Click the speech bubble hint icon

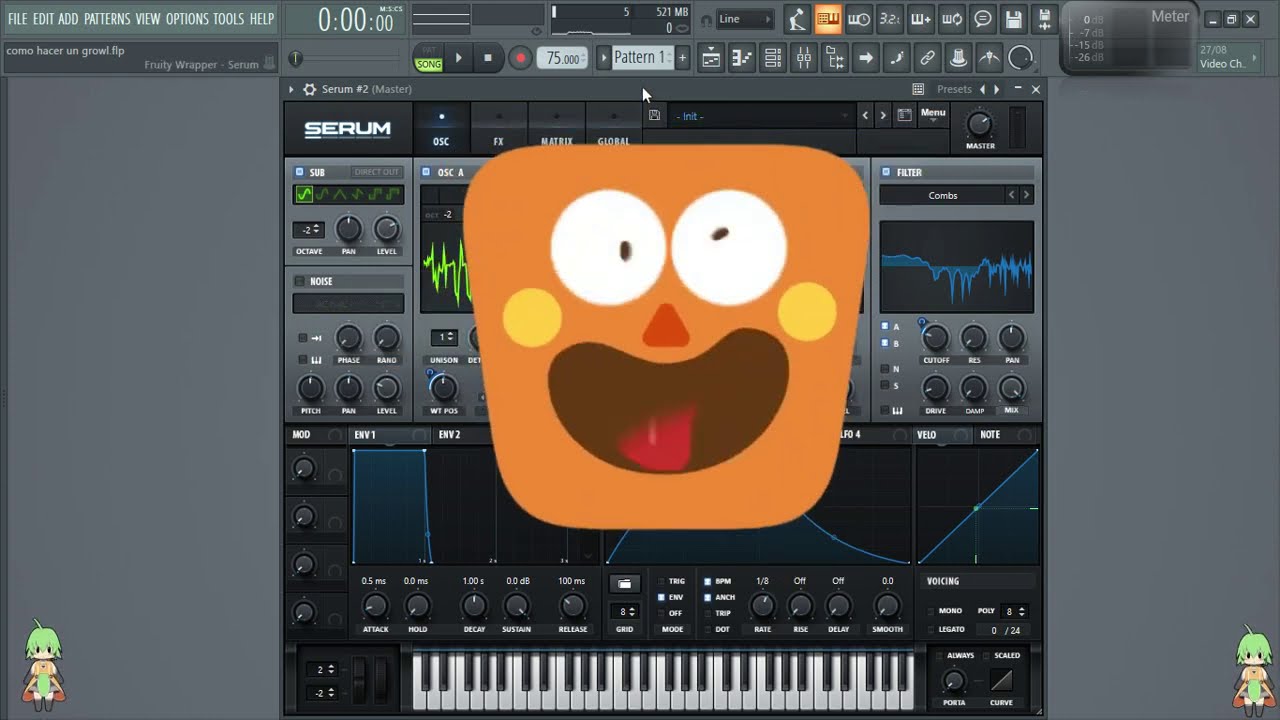point(983,19)
